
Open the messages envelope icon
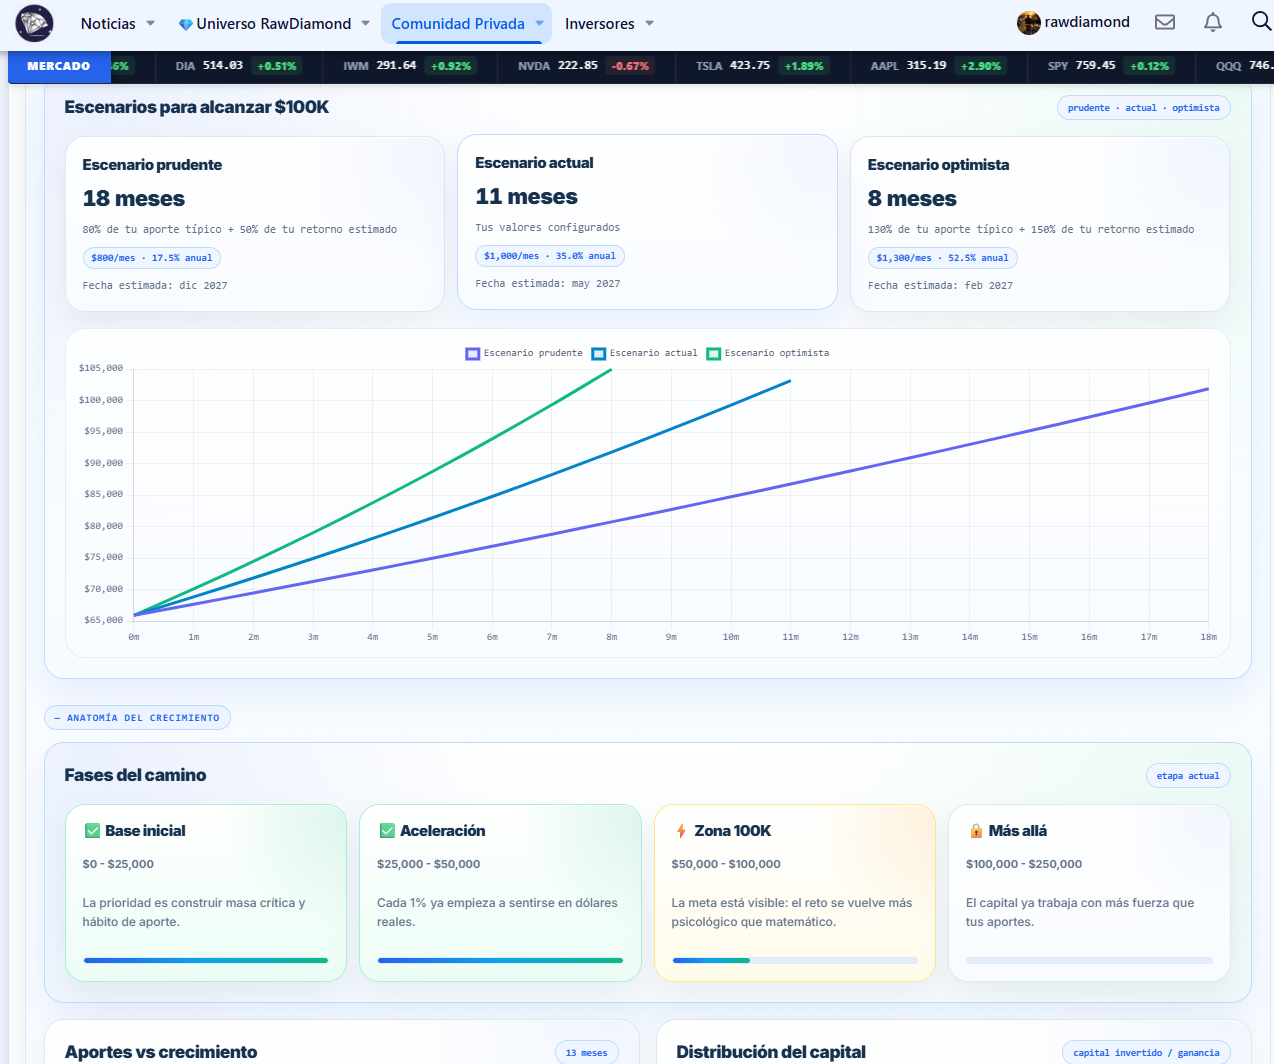pos(1165,22)
